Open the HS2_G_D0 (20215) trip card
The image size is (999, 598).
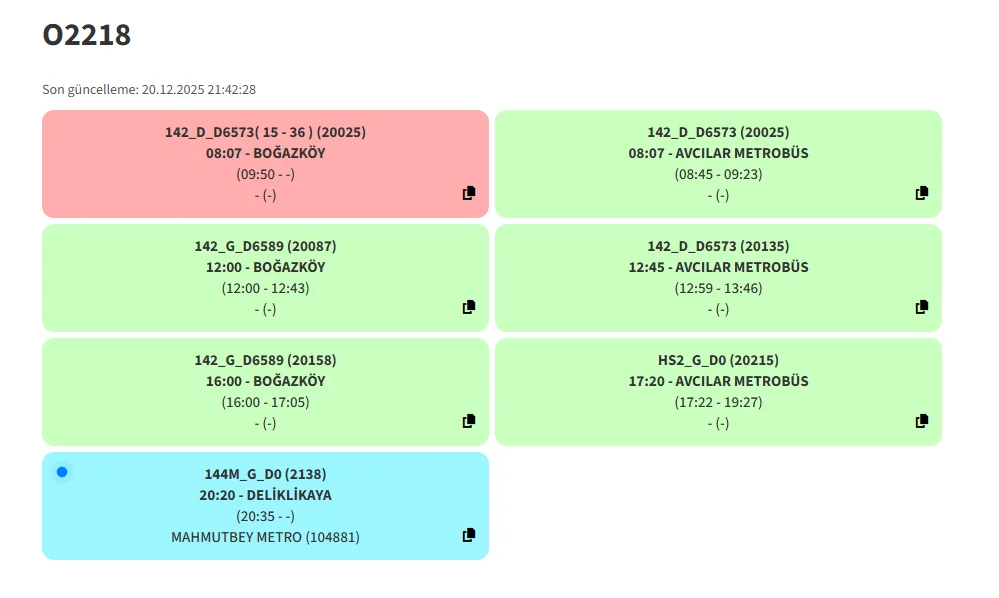718,360
